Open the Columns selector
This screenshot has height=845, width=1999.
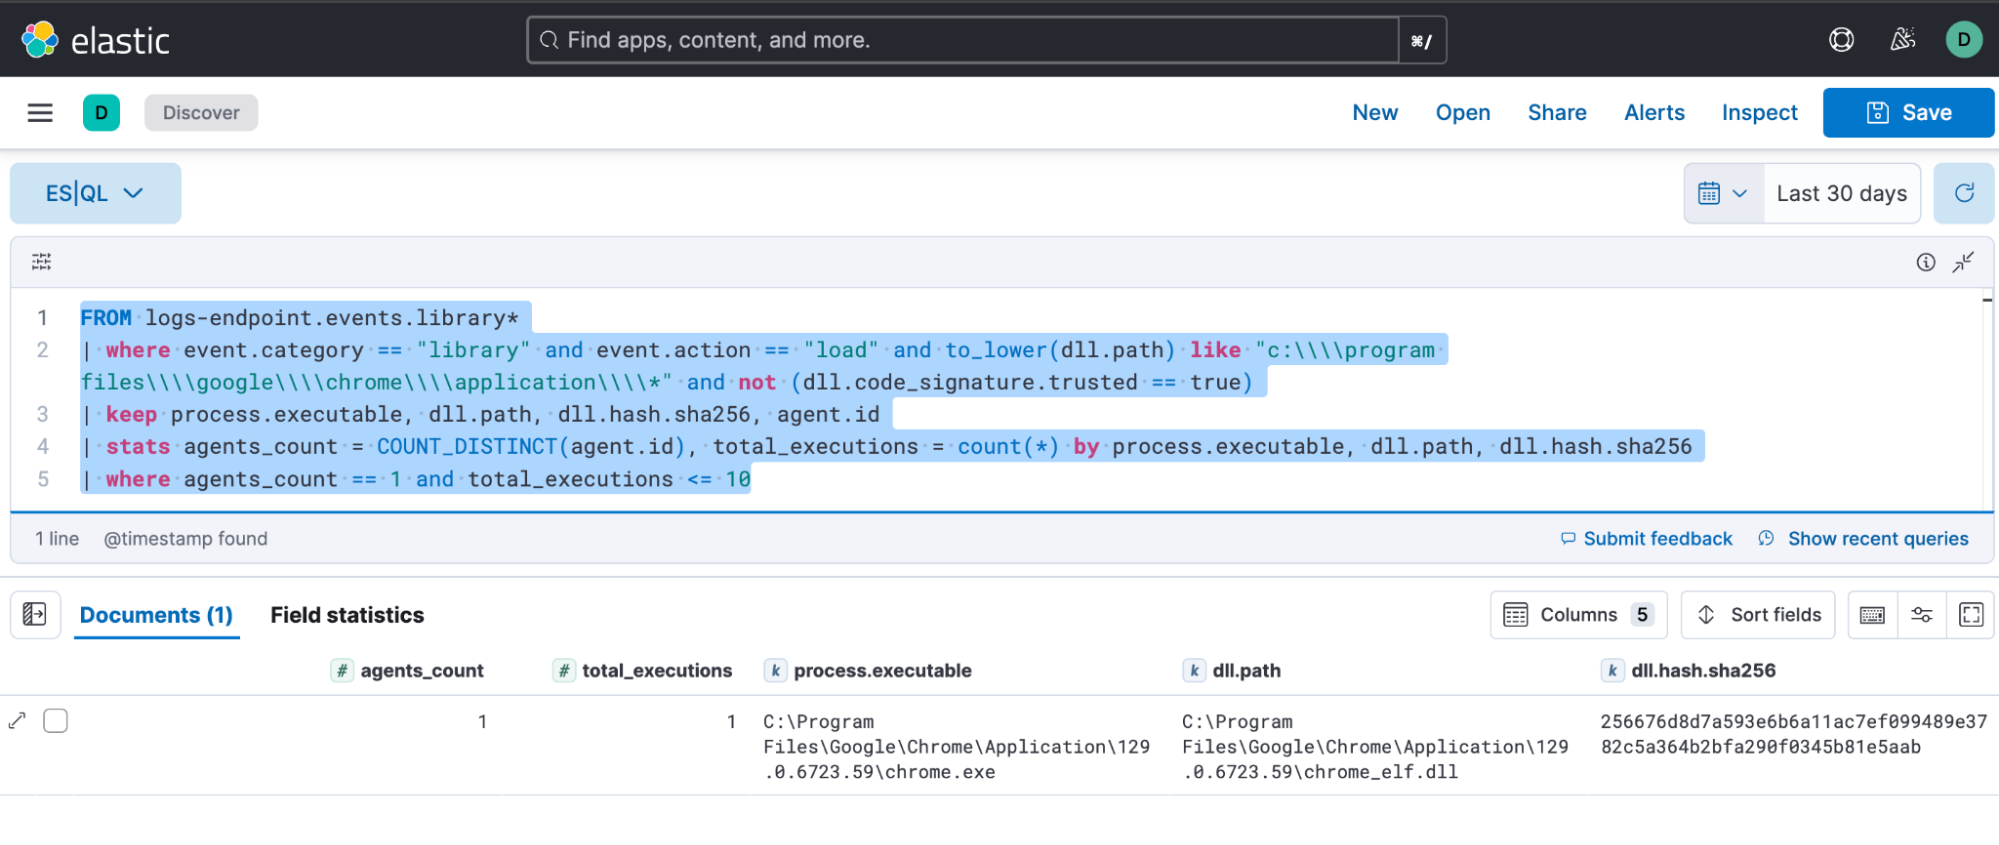point(1578,615)
